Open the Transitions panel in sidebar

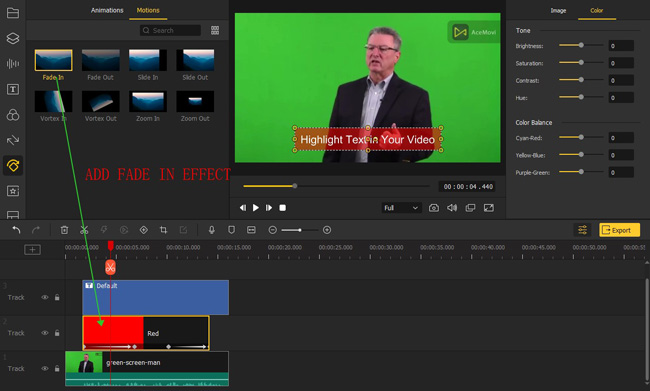13,140
